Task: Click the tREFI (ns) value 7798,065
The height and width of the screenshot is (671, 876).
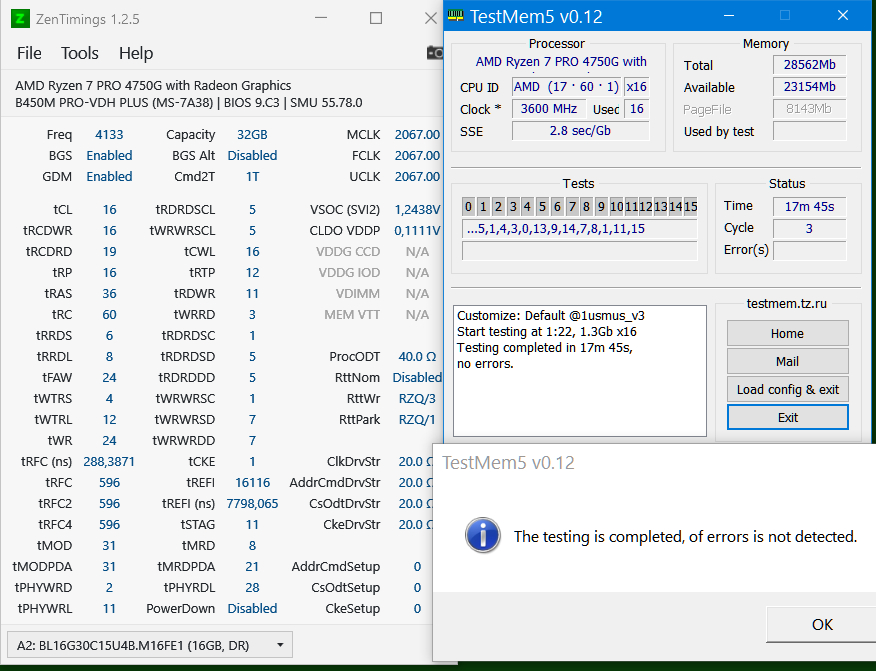Action: [x=252, y=503]
